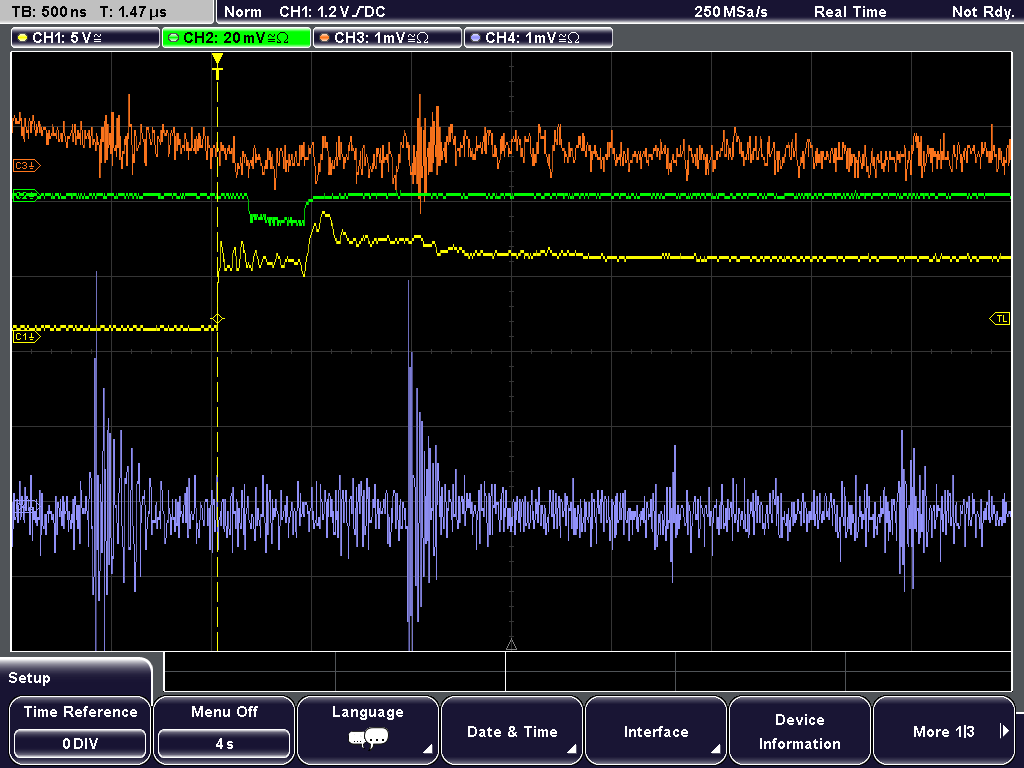Click the trigger point diamond on waveform

pos(217,319)
